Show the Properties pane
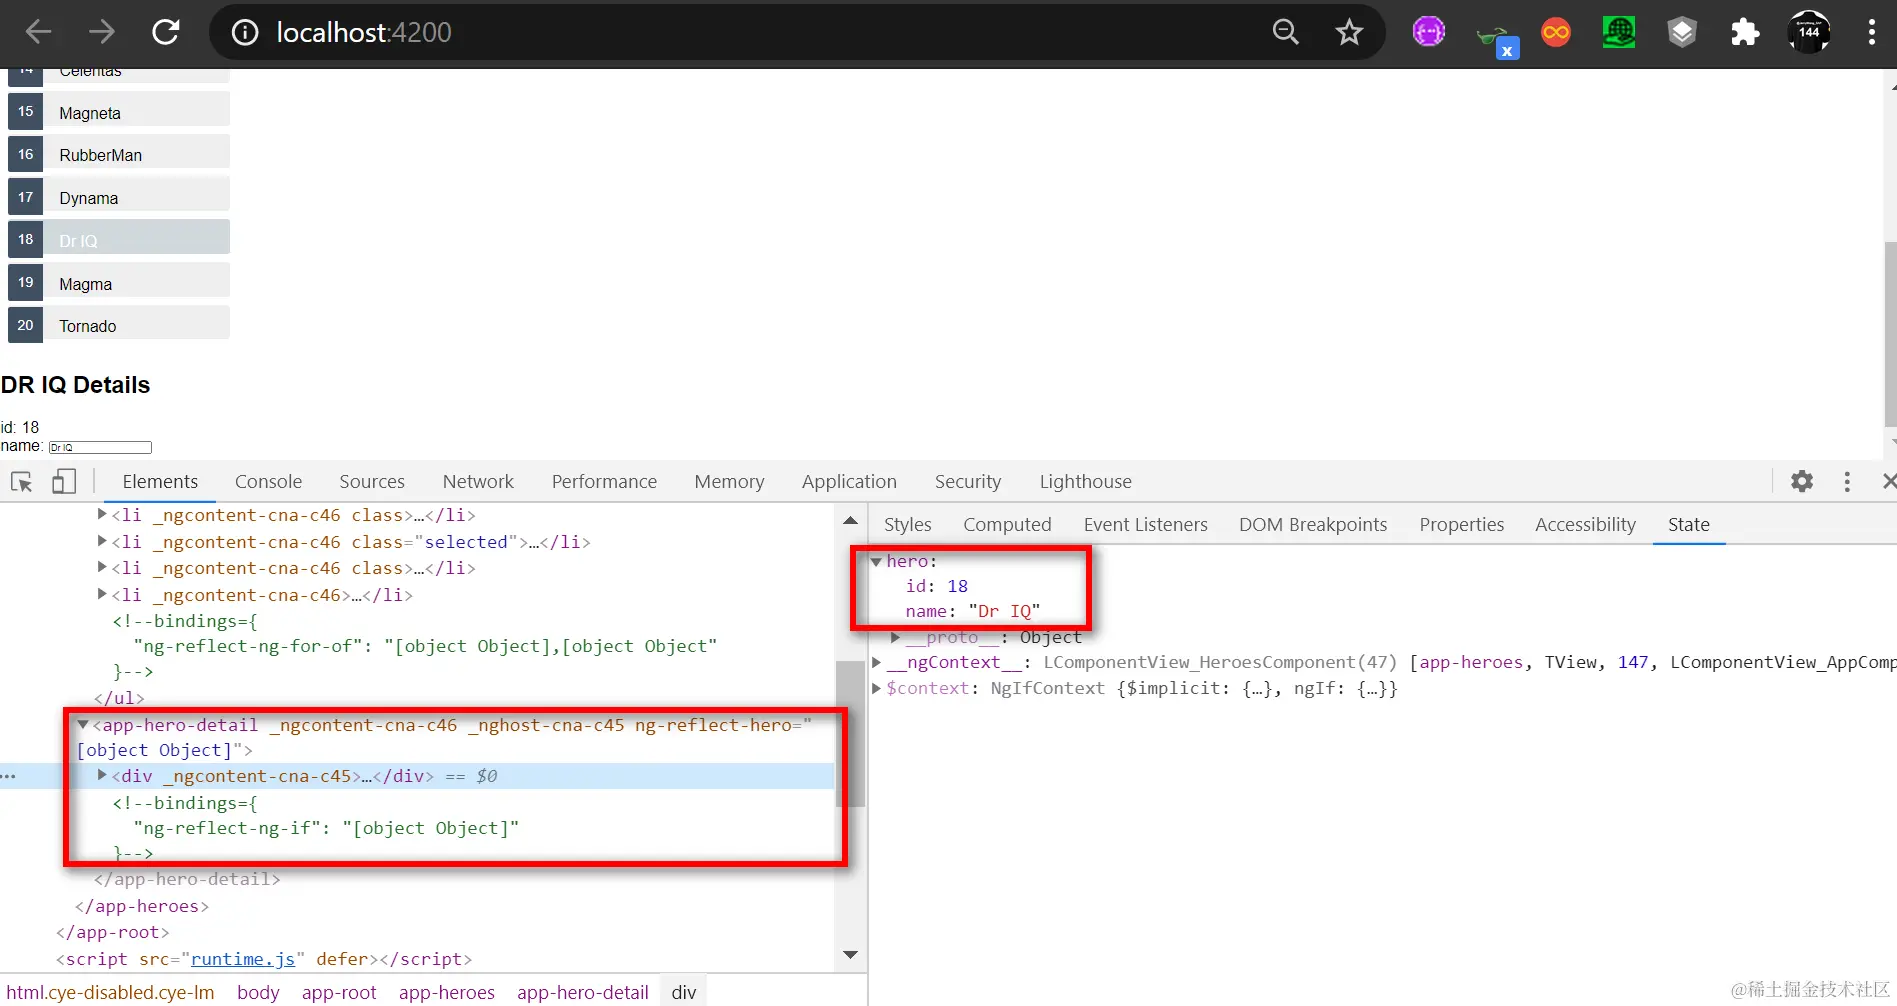Image resolution: width=1897 pixels, height=1006 pixels. tap(1461, 525)
